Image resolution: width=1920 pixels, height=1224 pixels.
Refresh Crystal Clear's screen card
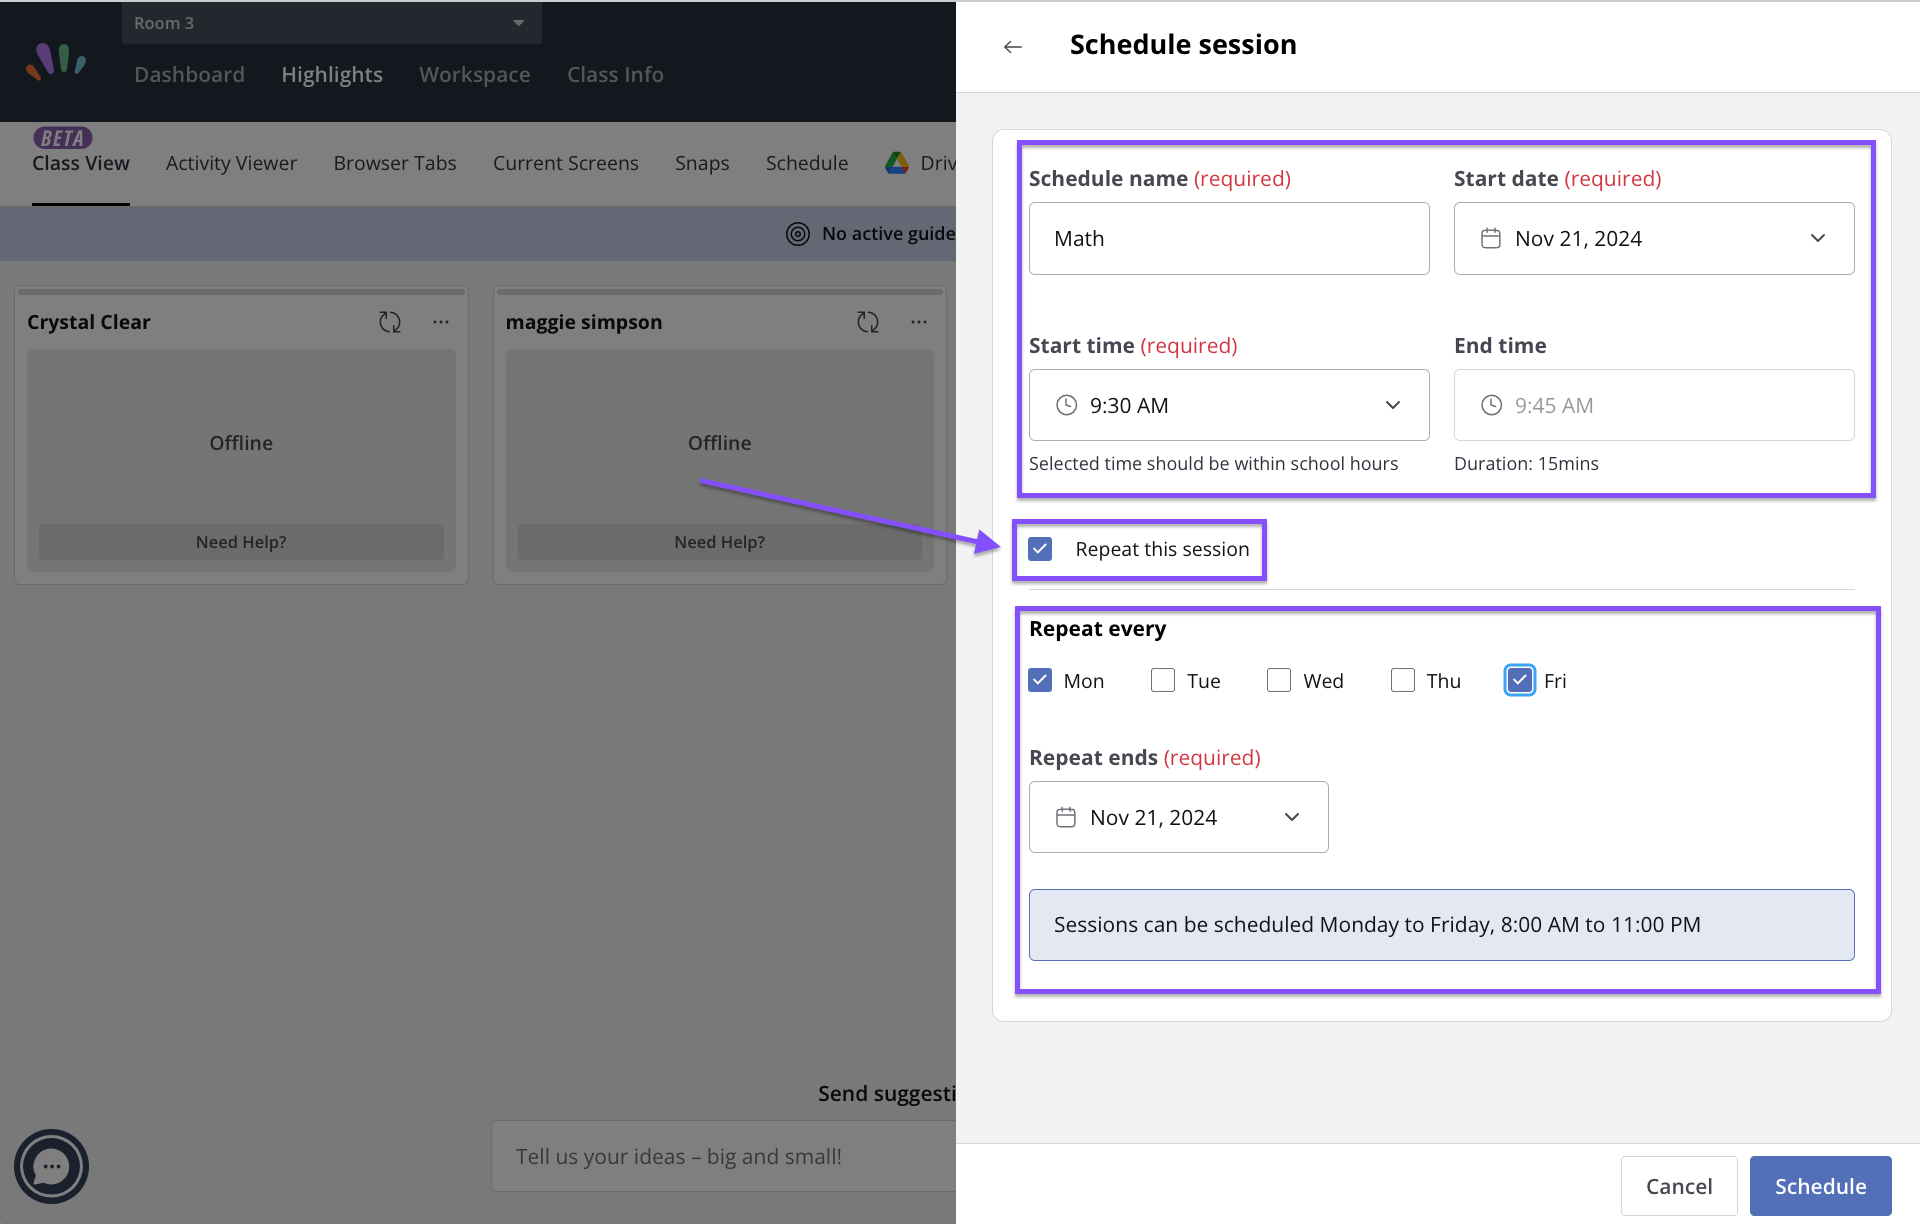click(390, 322)
